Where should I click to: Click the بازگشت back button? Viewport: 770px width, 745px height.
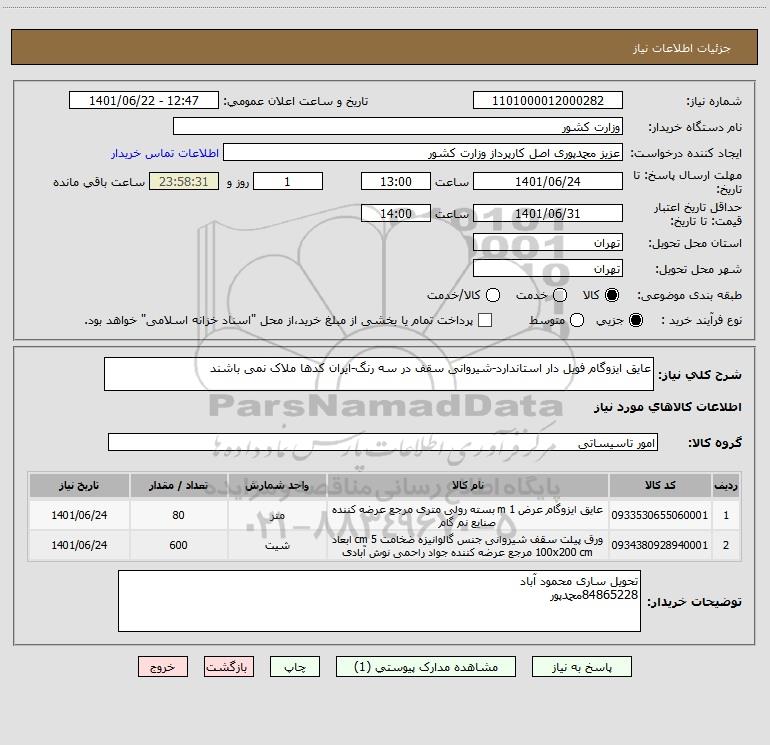(x=229, y=667)
